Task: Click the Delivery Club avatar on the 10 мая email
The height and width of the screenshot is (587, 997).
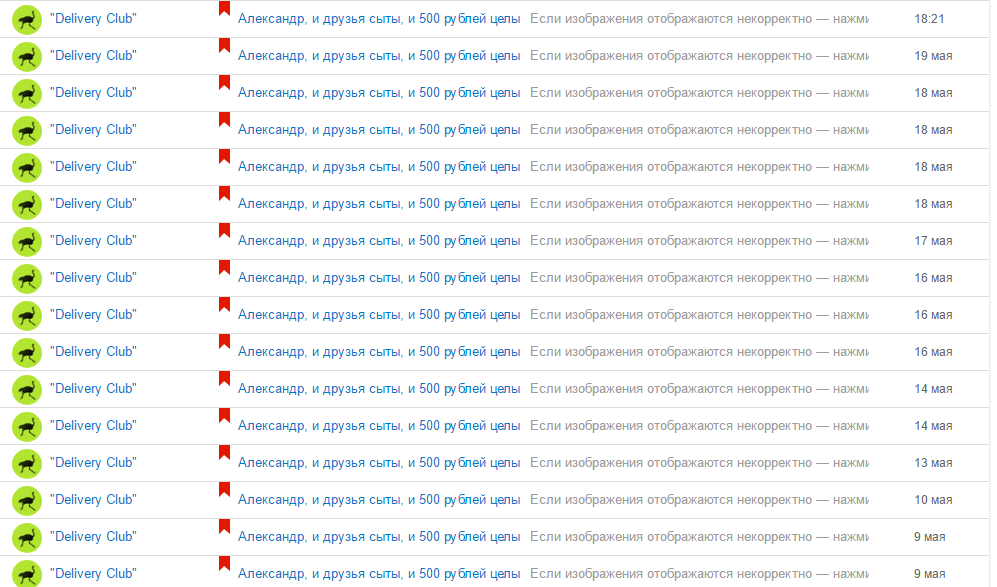Action: (x=27, y=501)
